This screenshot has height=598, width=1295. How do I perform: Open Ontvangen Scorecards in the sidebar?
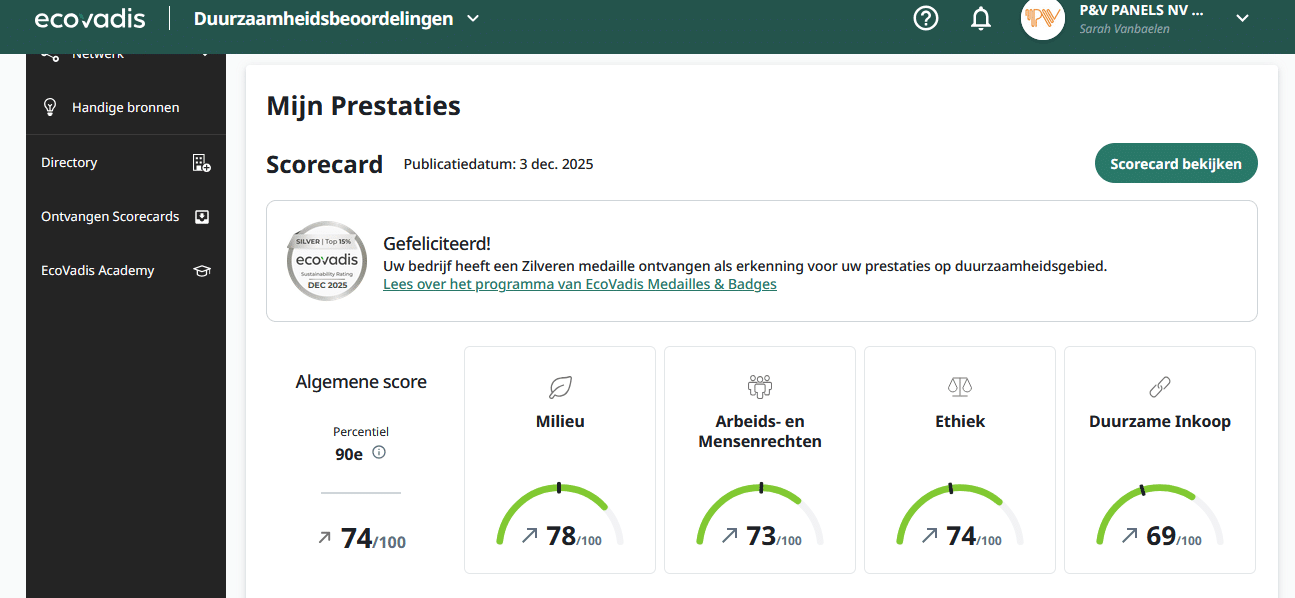(110, 217)
